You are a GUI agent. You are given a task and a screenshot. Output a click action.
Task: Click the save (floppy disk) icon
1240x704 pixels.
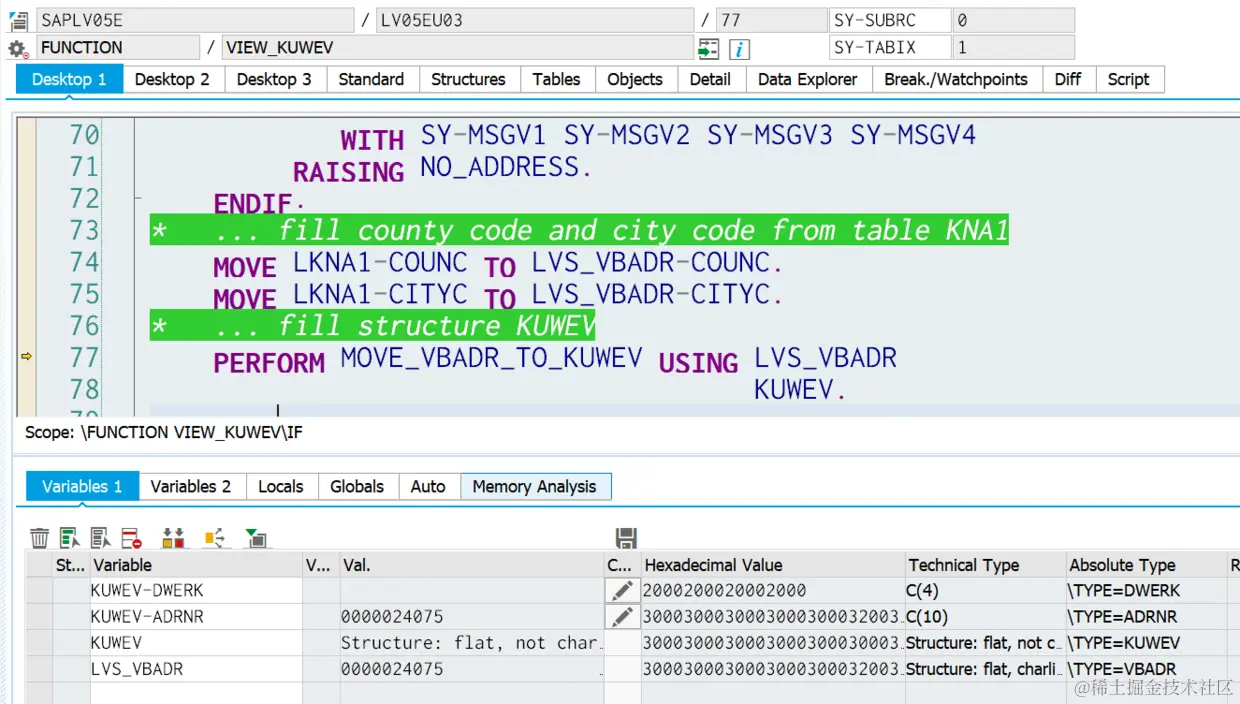click(626, 538)
